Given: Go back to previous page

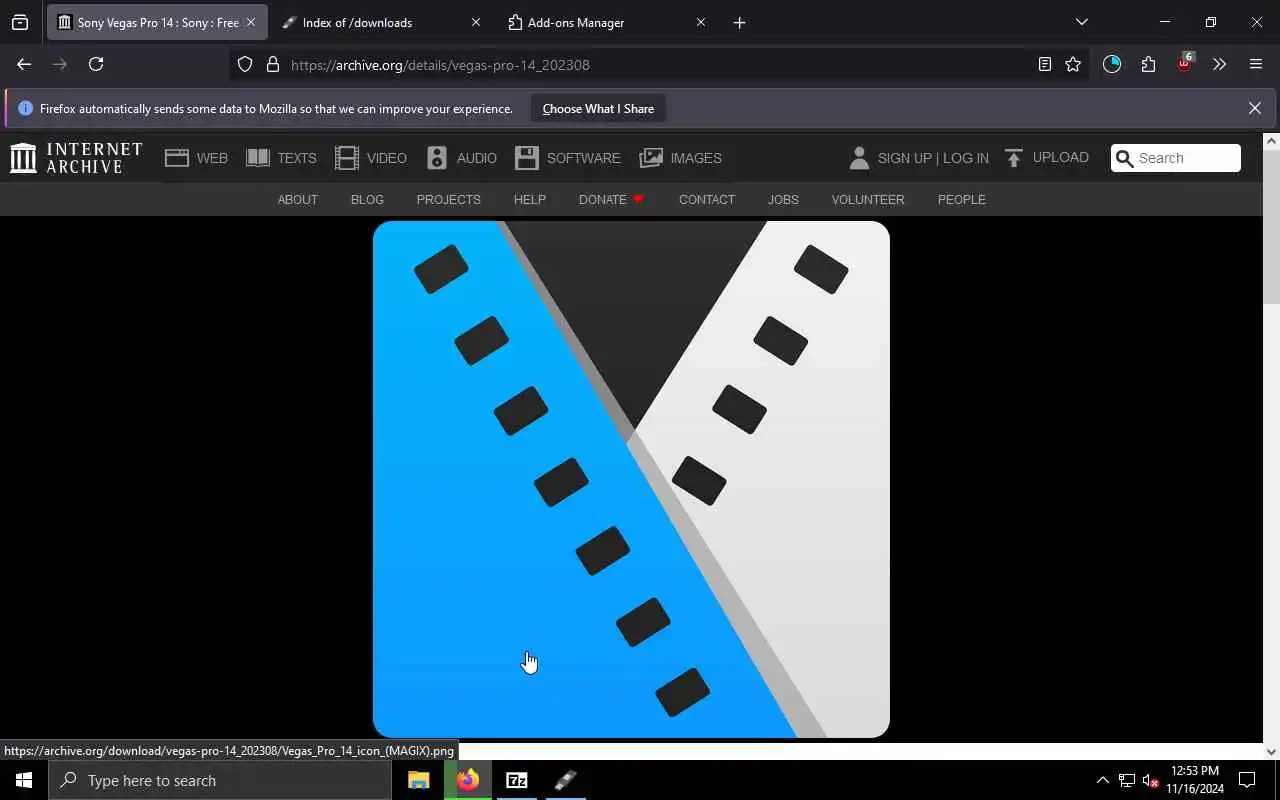Looking at the screenshot, I should (x=24, y=64).
